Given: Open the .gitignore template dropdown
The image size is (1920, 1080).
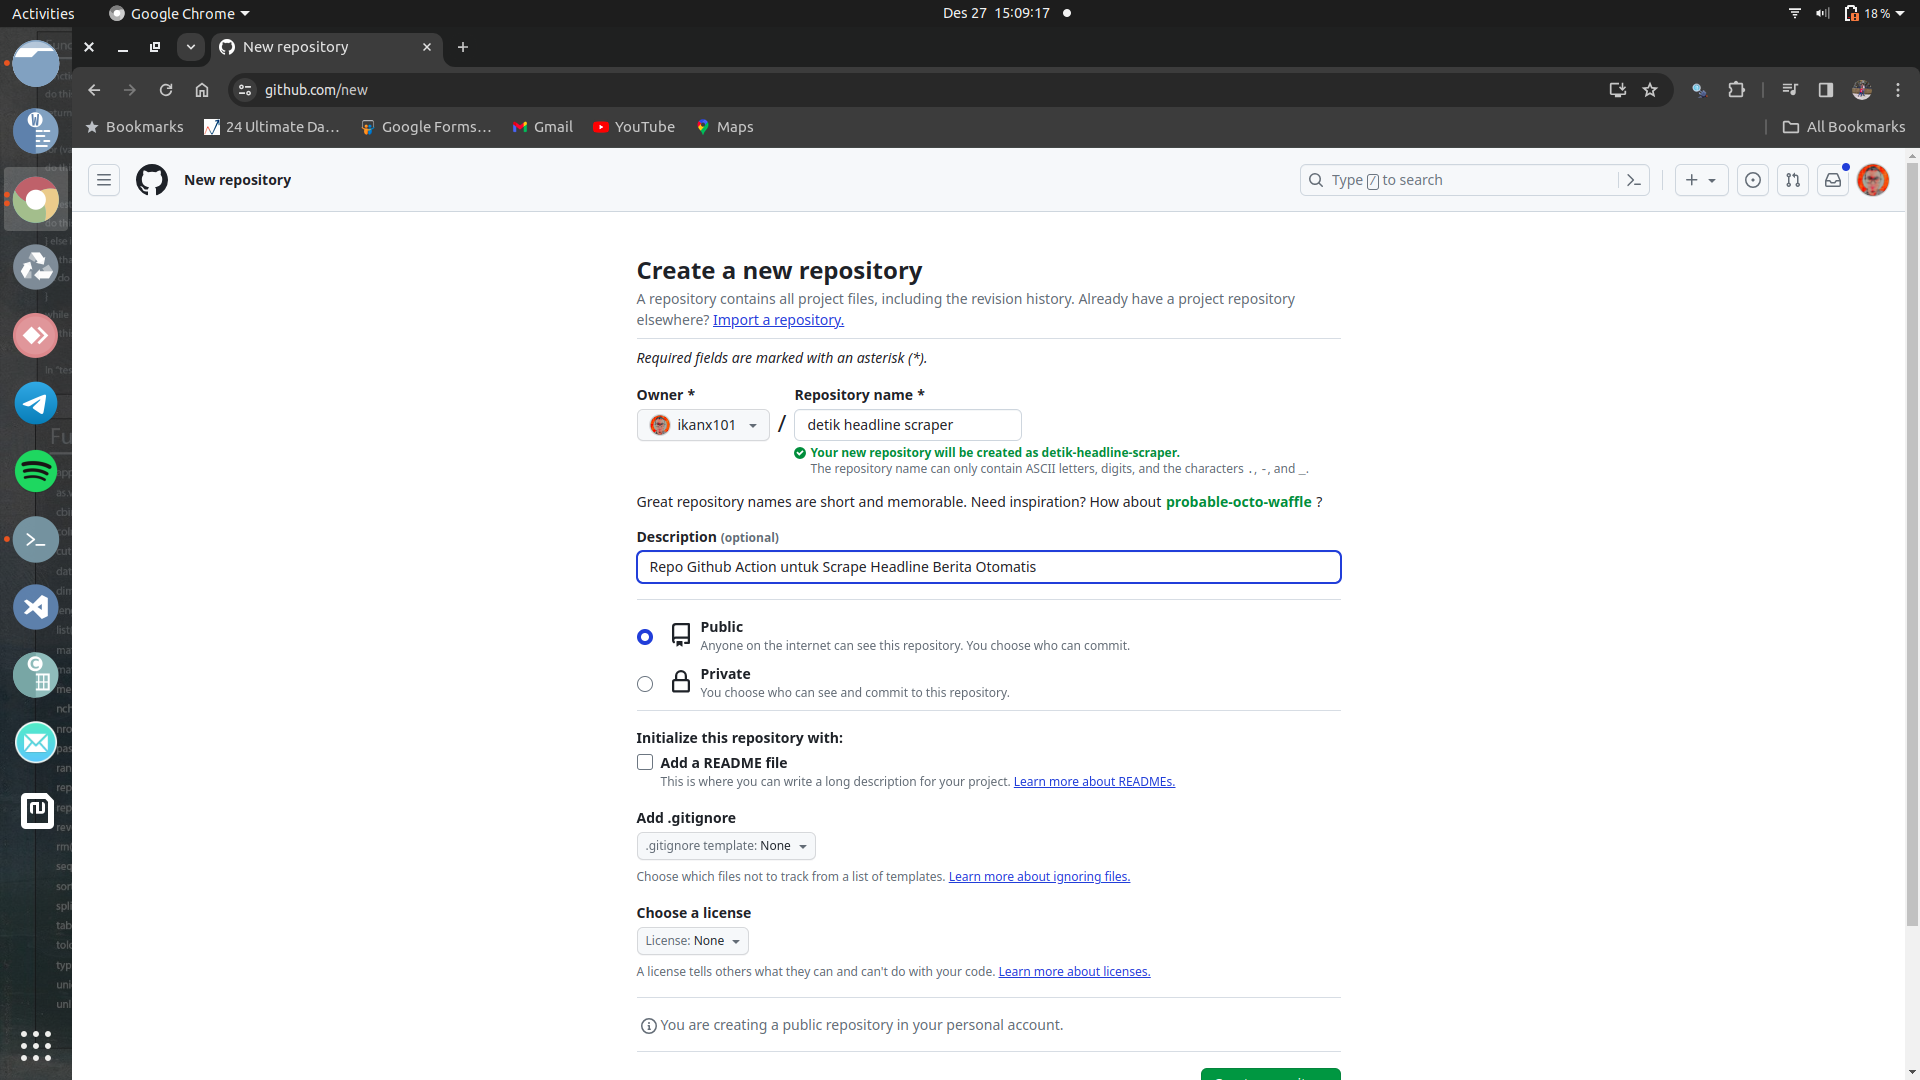Looking at the screenshot, I should click(726, 846).
